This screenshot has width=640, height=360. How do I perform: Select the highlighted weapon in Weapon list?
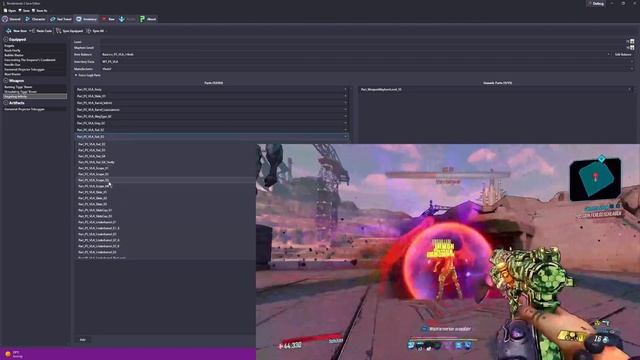(x=35, y=97)
